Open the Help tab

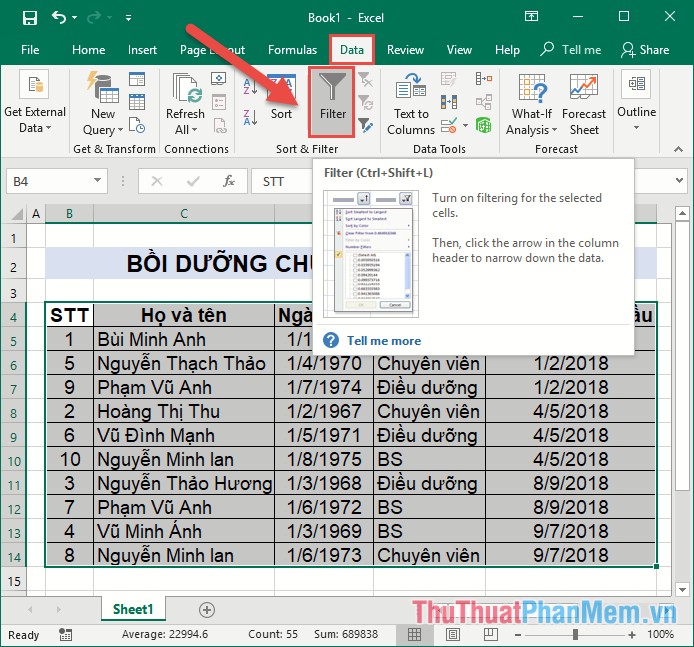coord(507,50)
